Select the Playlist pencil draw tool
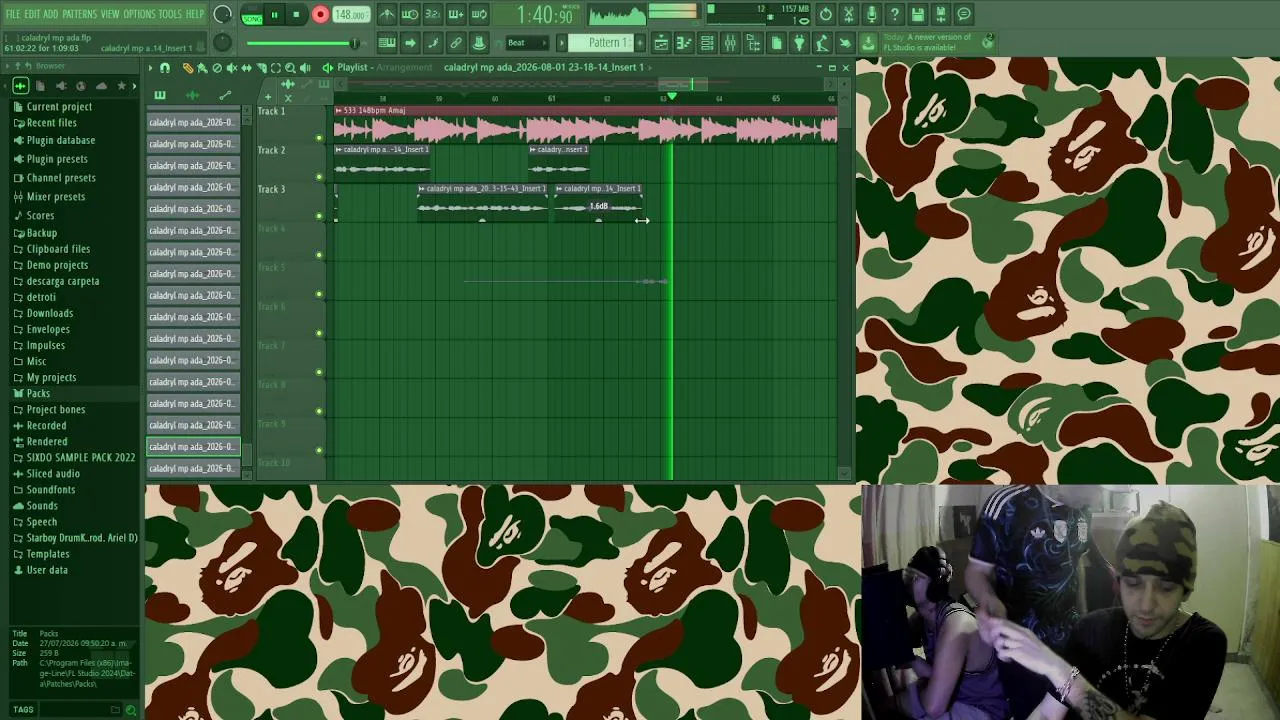 point(187,68)
